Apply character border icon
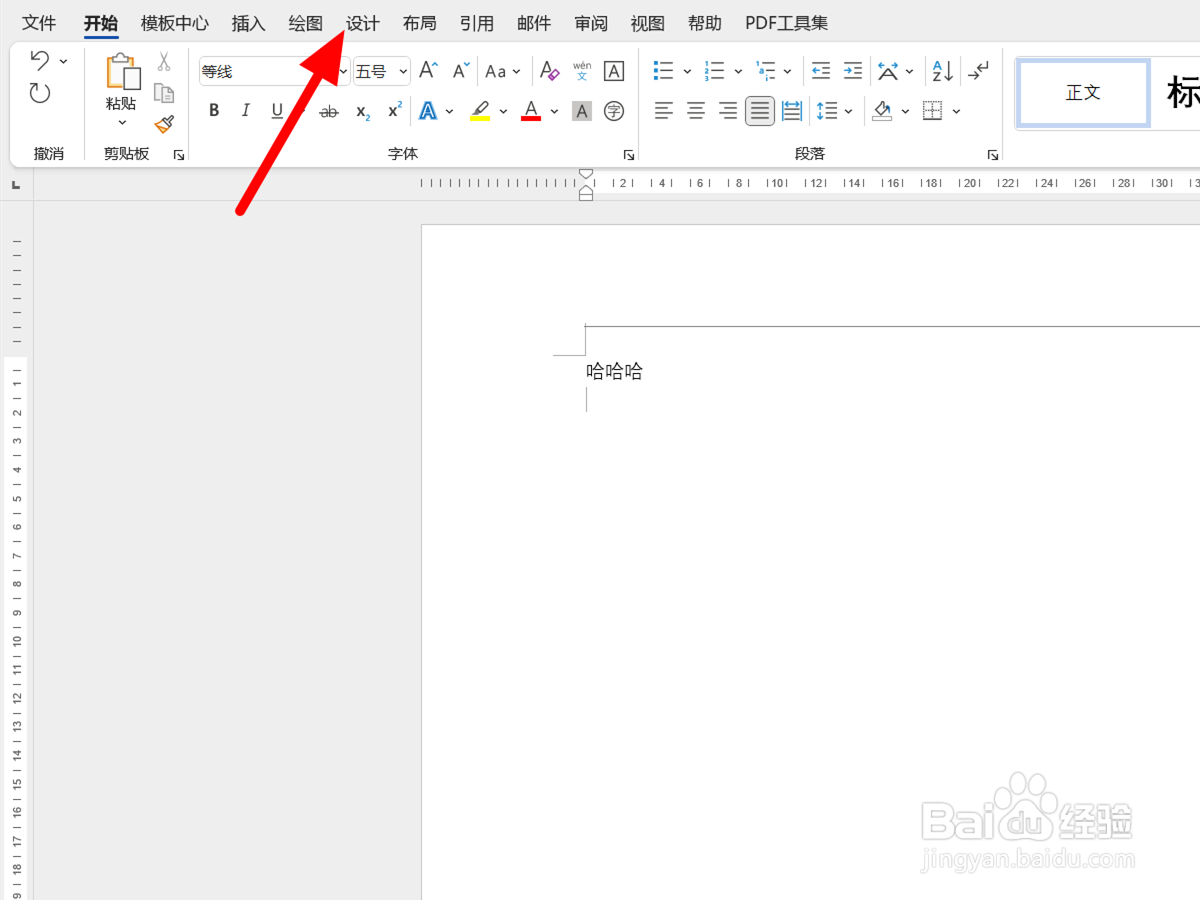This screenshot has width=1200, height=900. pyautogui.click(x=614, y=71)
